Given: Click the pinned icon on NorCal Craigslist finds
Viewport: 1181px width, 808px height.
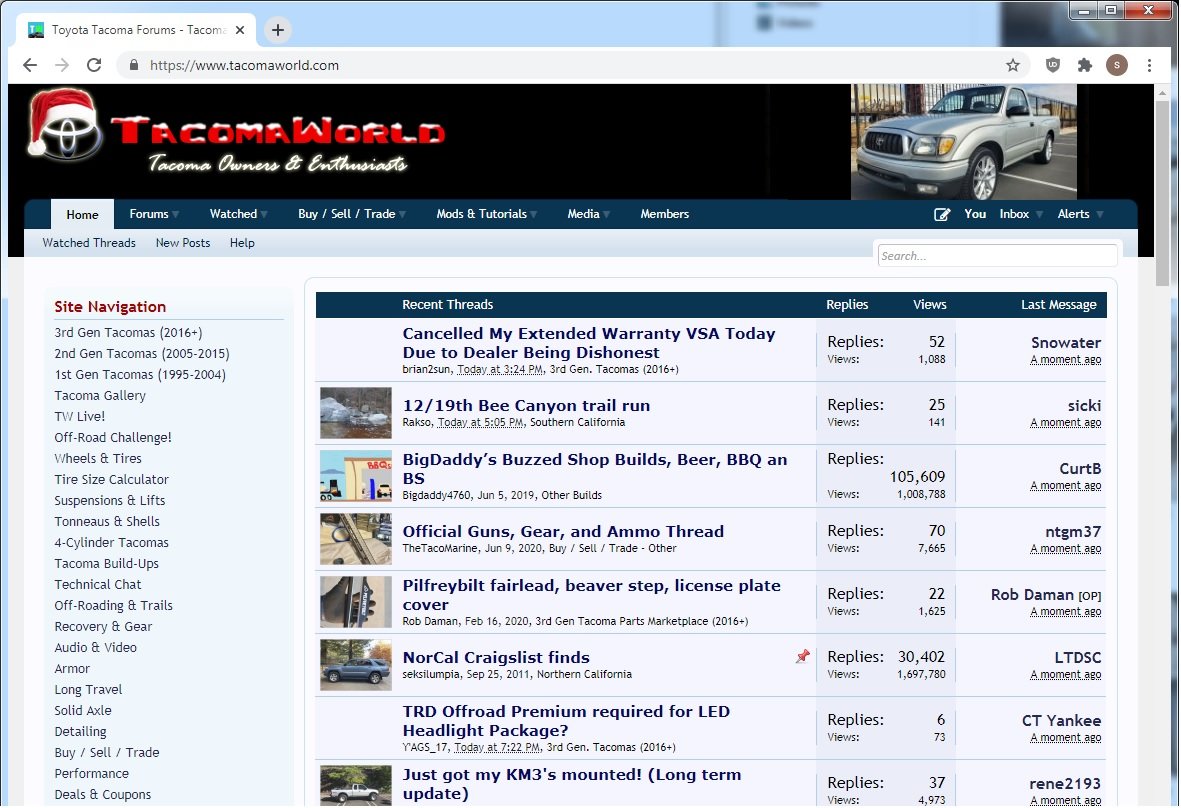Looking at the screenshot, I should tap(803, 657).
